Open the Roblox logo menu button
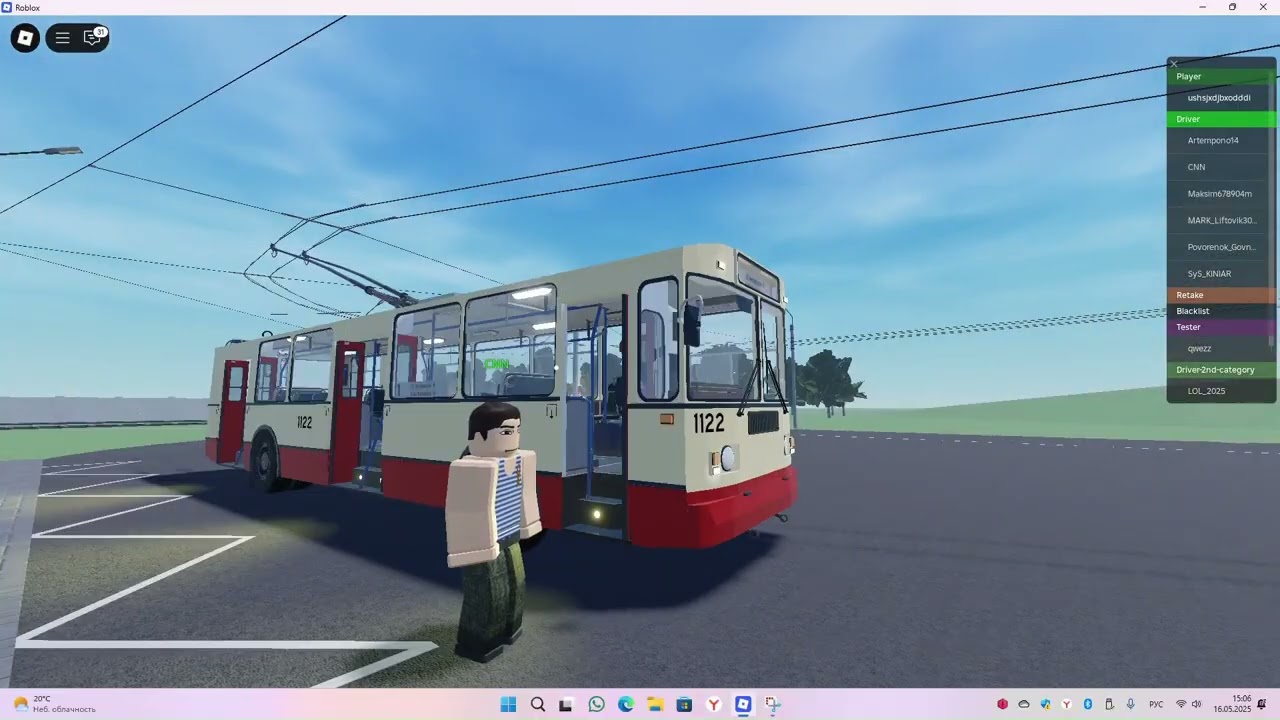Image resolution: width=1280 pixels, height=720 pixels. [x=25, y=38]
